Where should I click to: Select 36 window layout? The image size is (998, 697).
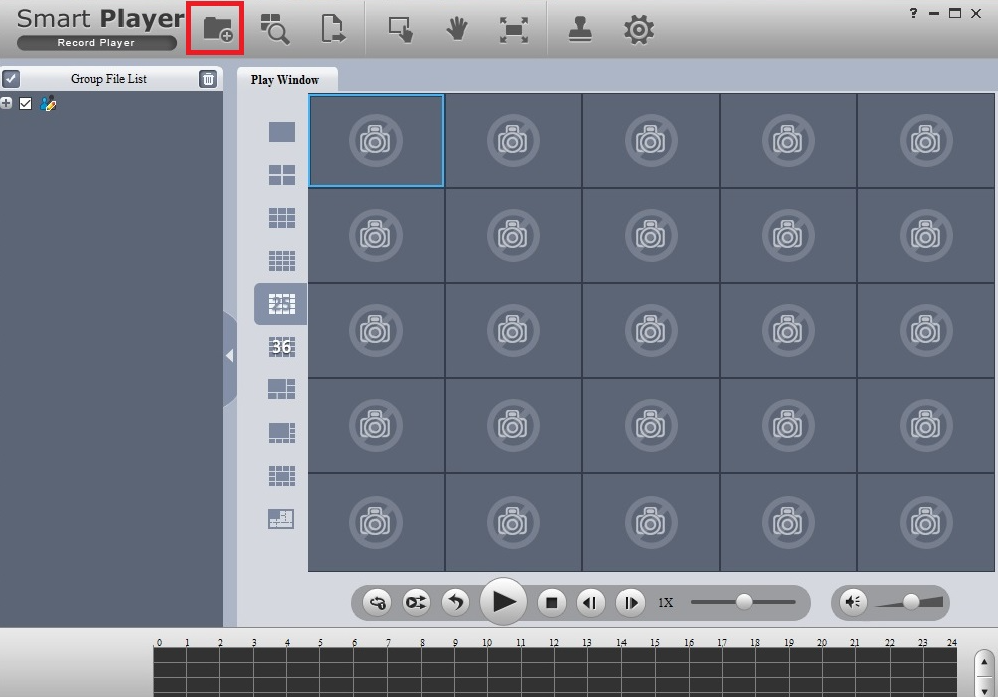(x=281, y=347)
